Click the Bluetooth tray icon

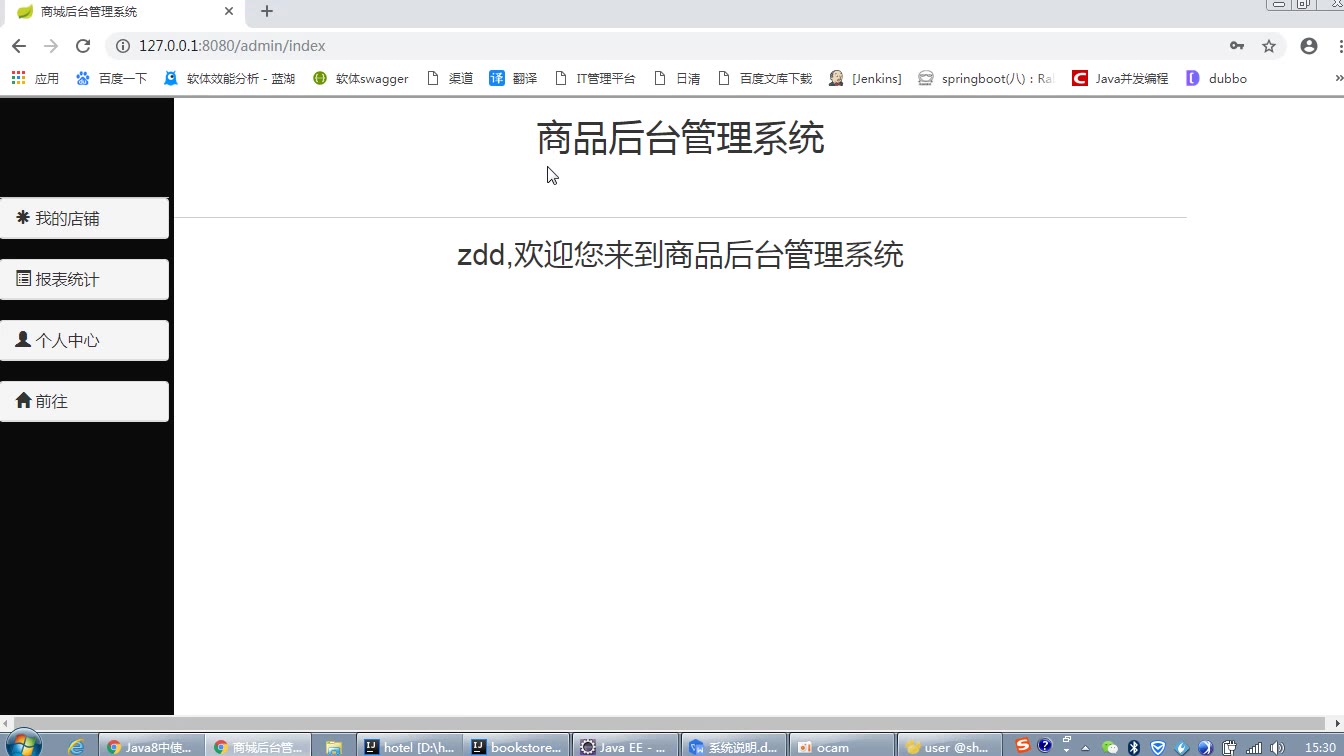(1134, 747)
